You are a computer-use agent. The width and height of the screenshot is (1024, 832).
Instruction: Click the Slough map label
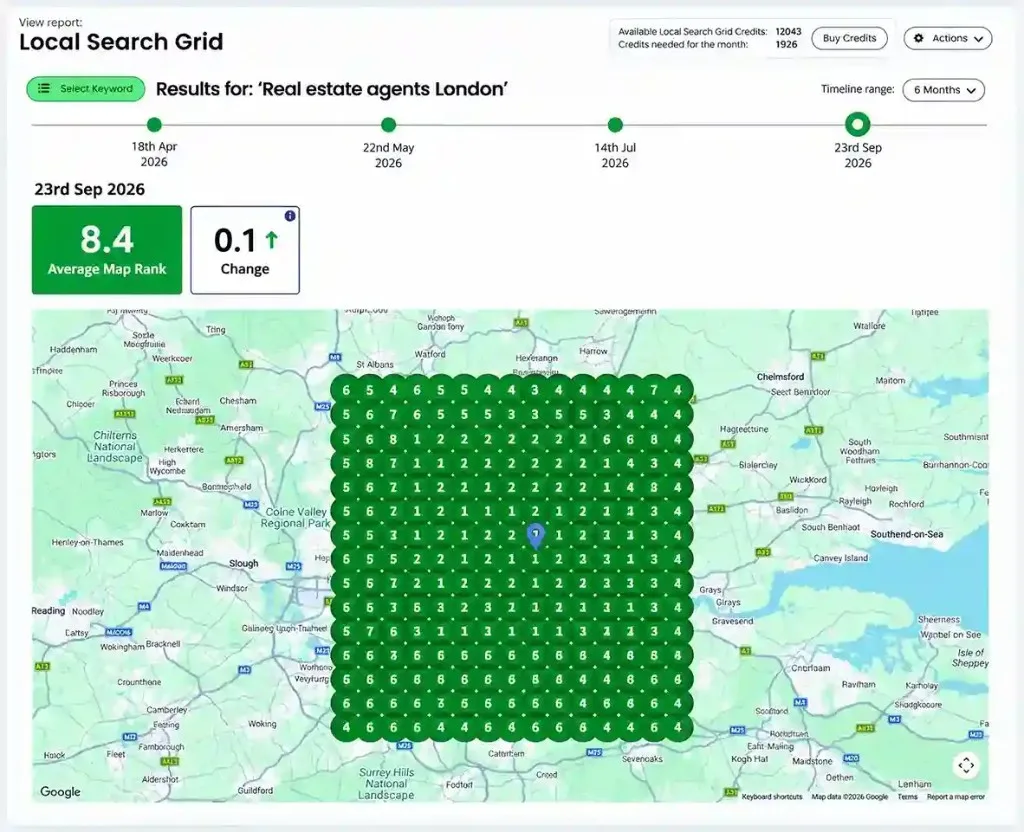244,563
